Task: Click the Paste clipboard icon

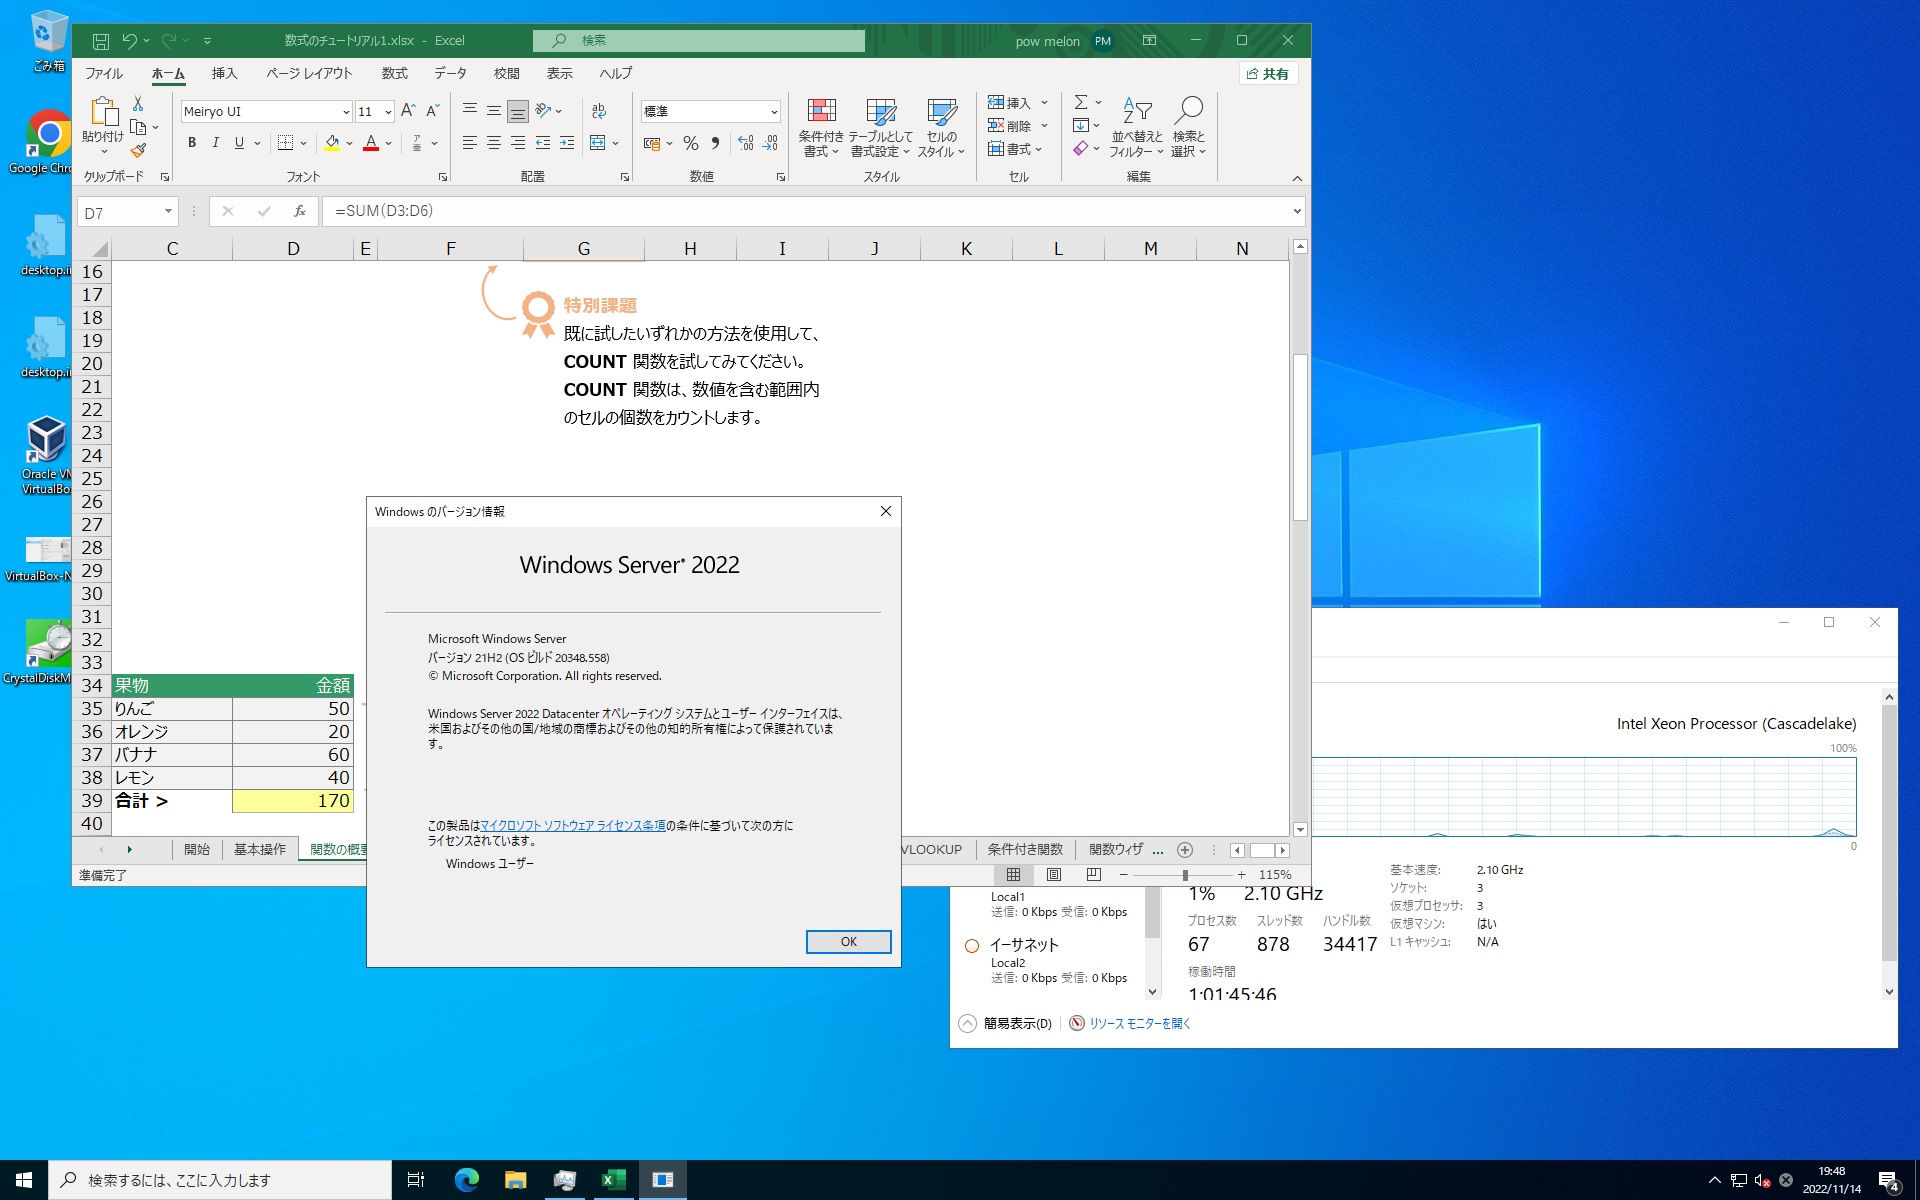Action: click(x=103, y=111)
